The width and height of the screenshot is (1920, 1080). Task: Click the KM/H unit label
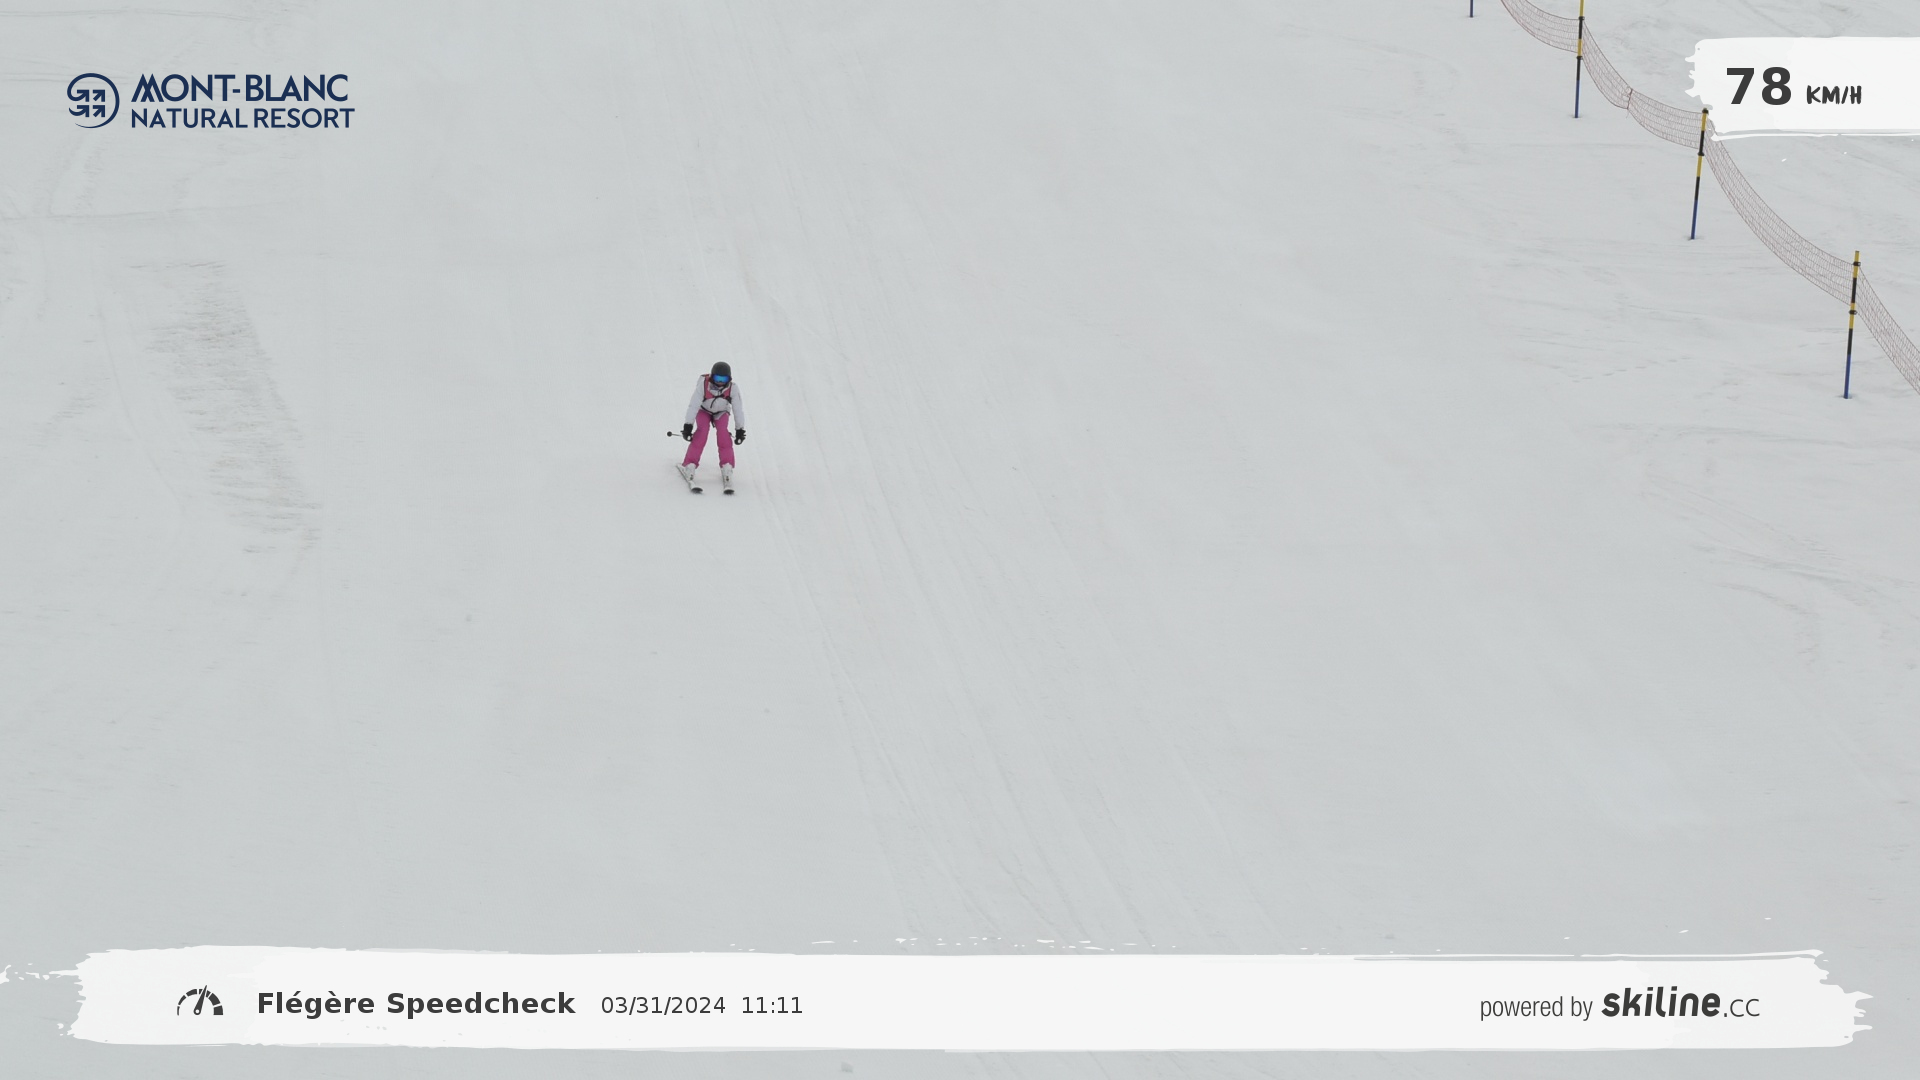tap(1833, 96)
